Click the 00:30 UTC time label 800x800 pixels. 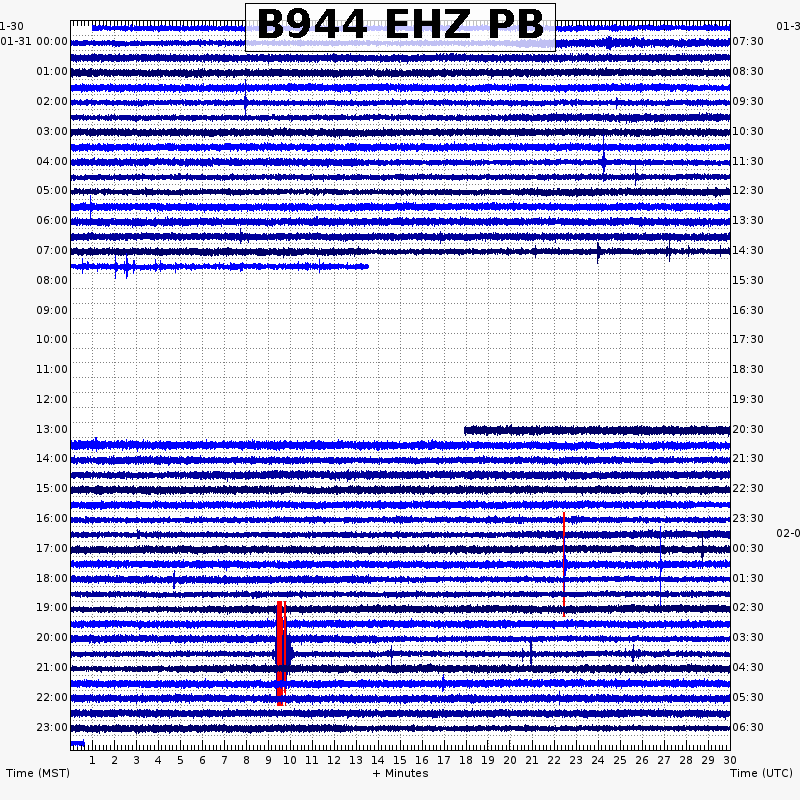tap(748, 548)
